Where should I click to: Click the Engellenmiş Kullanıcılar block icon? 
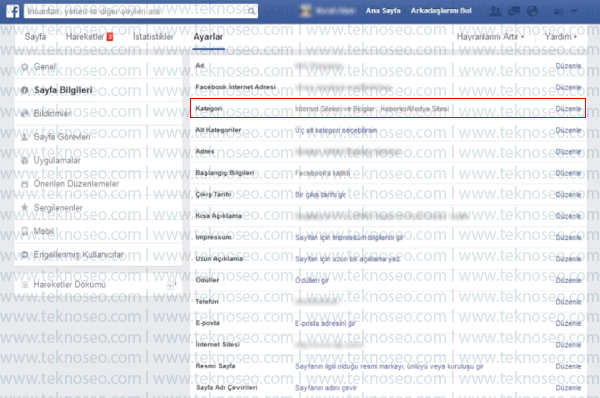(25, 254)
